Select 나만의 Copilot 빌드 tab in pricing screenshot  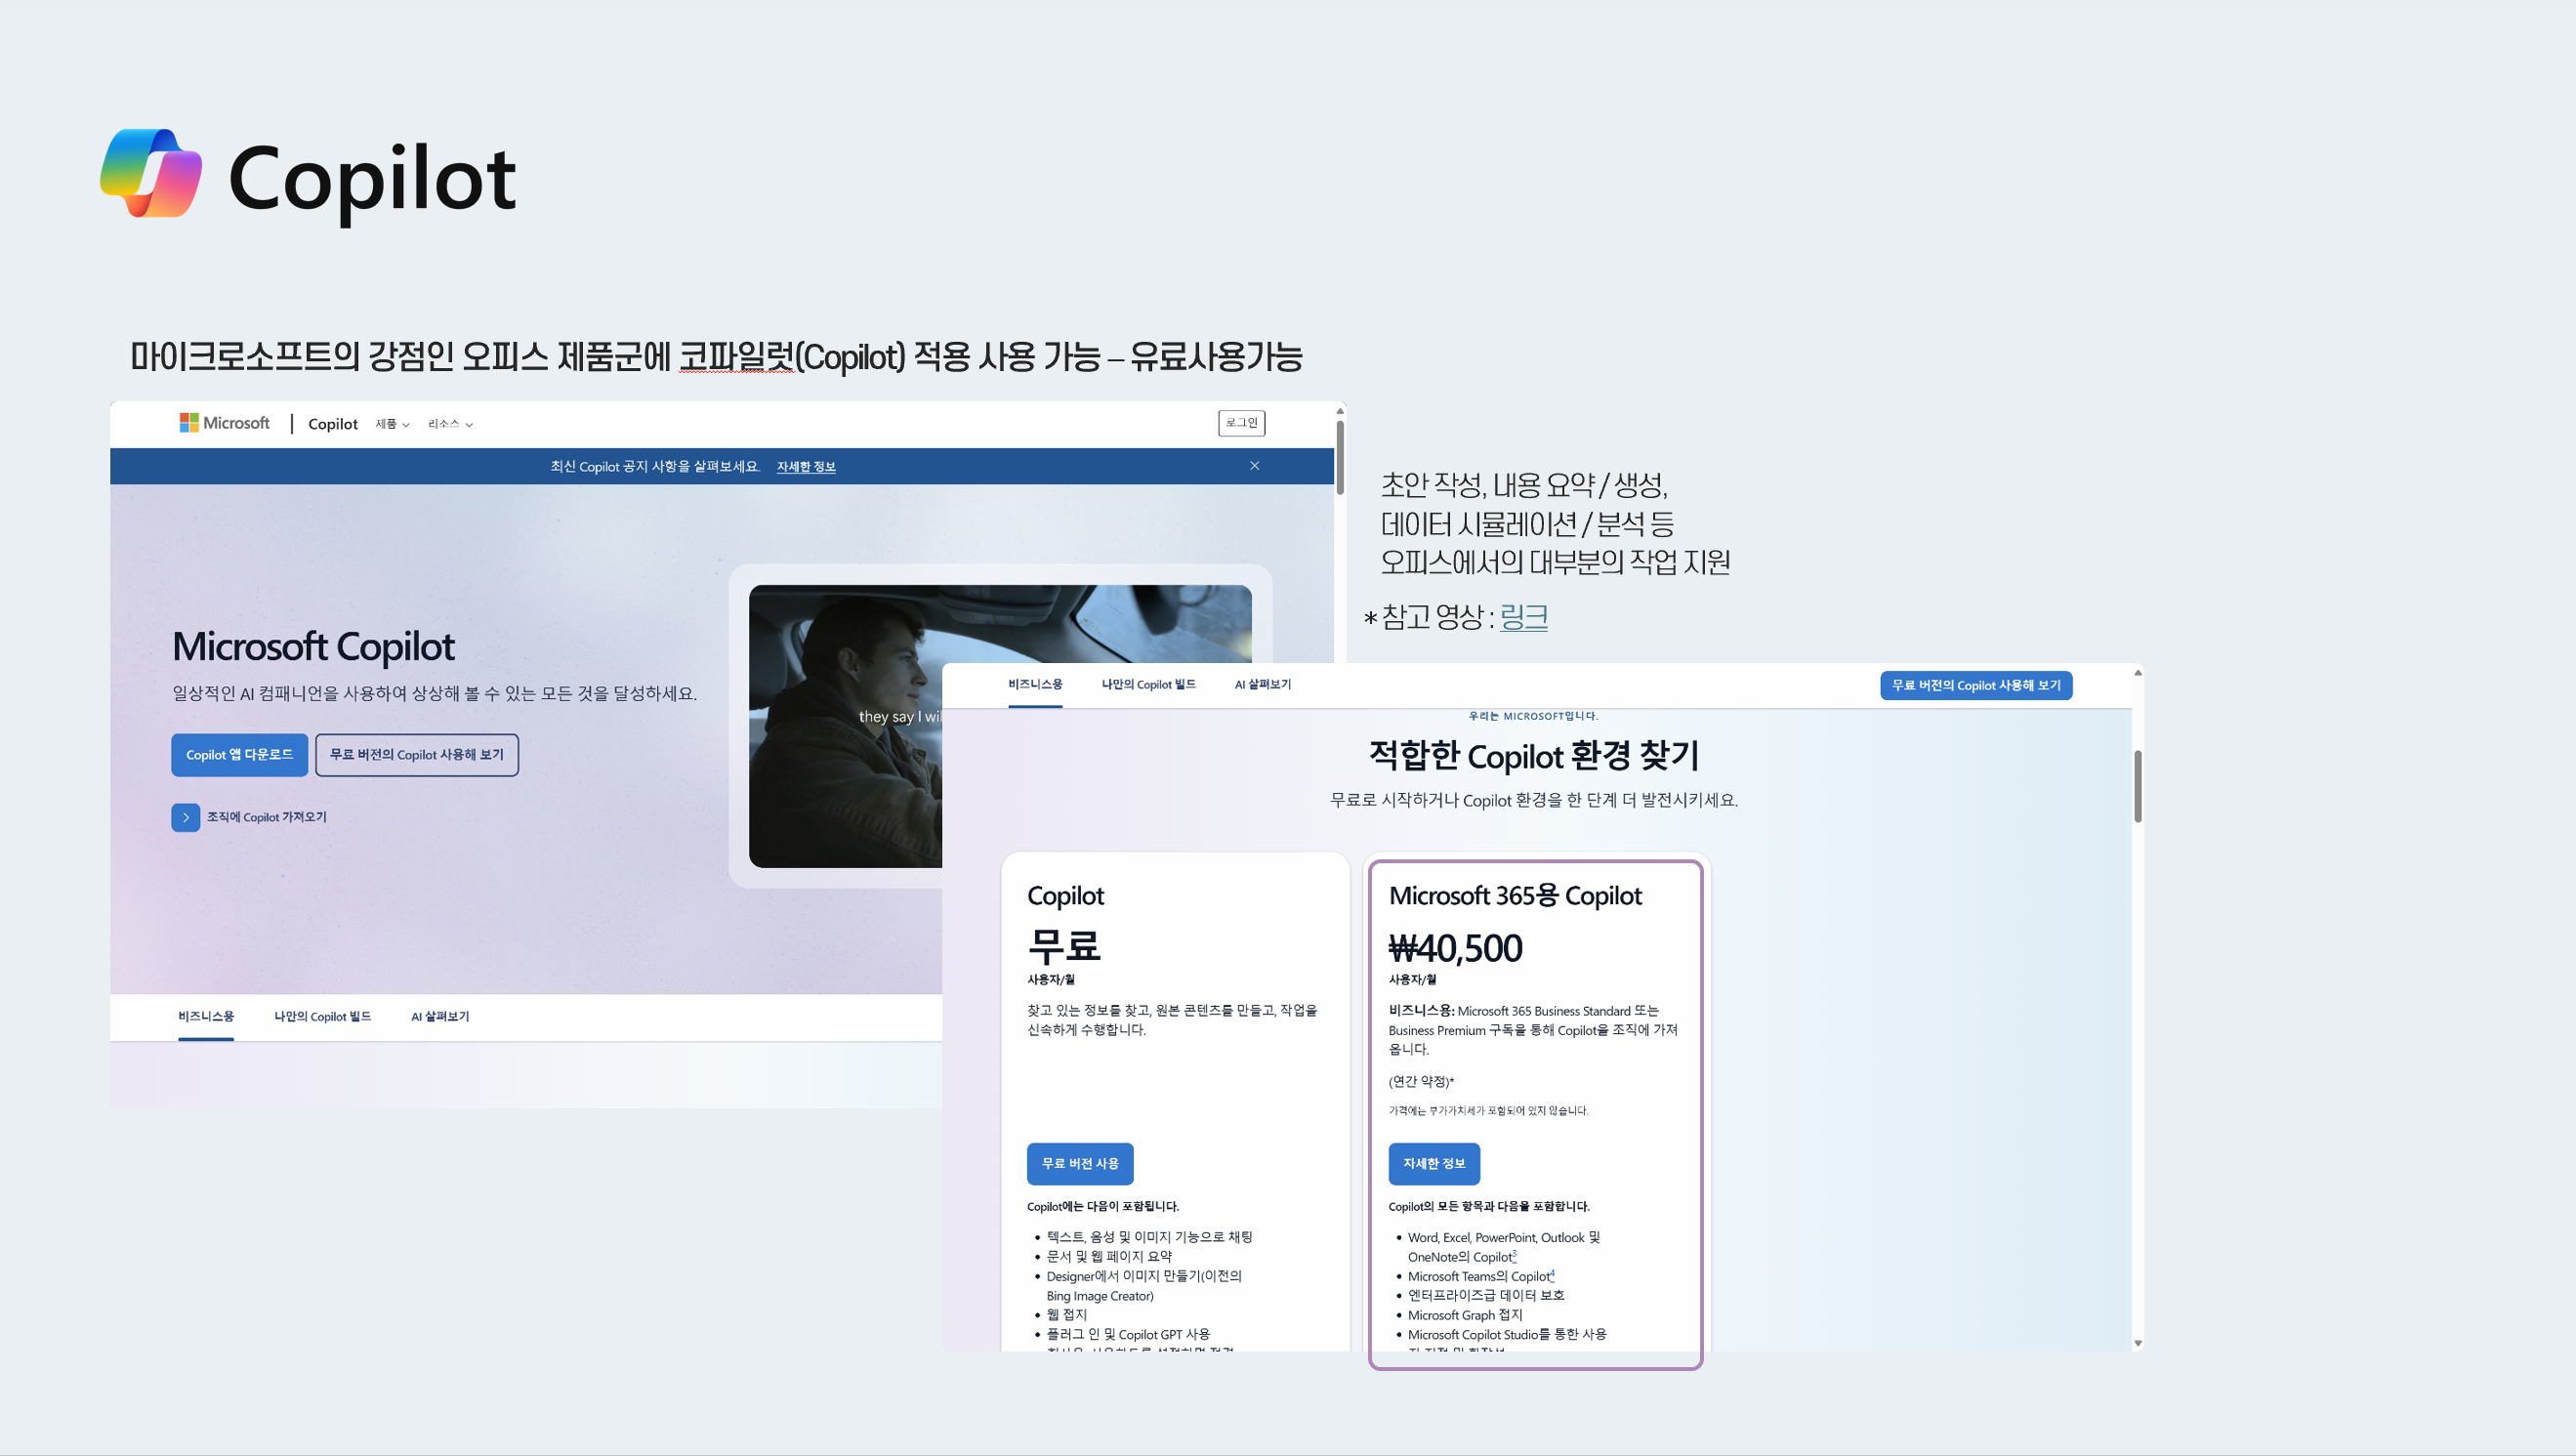click(1148, 684)
